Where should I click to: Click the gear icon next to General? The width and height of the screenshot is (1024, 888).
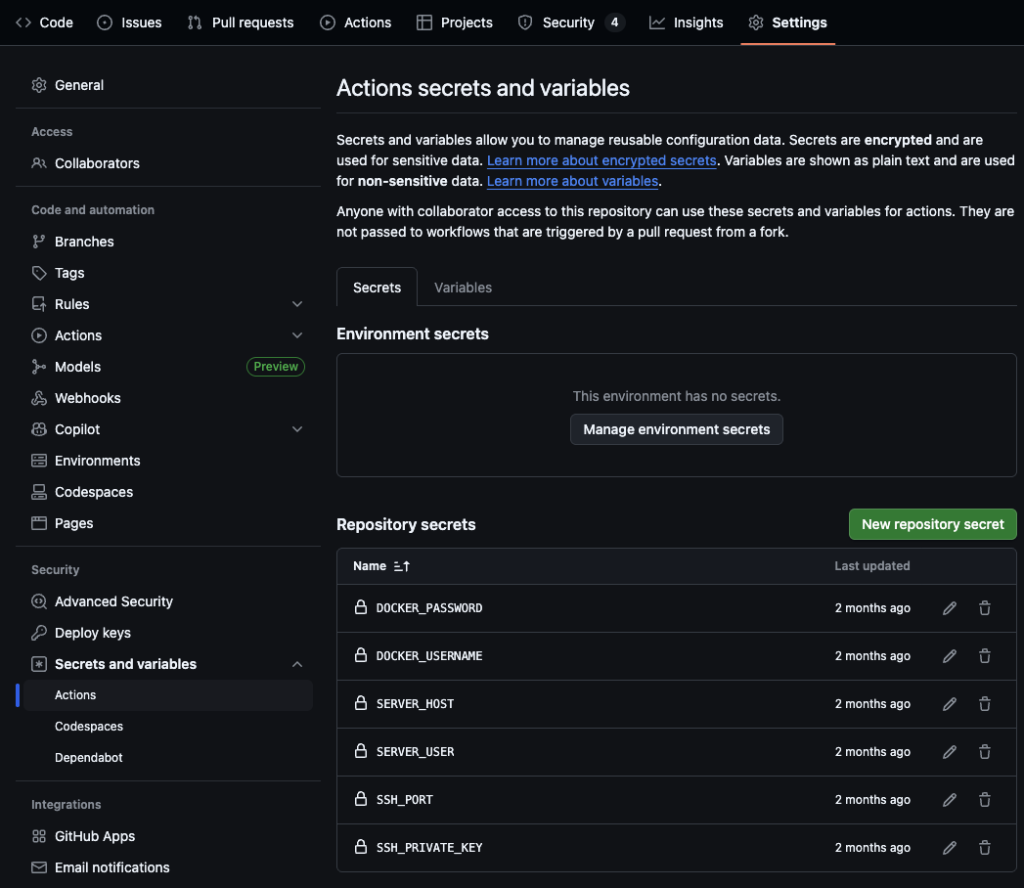[39, 85]
